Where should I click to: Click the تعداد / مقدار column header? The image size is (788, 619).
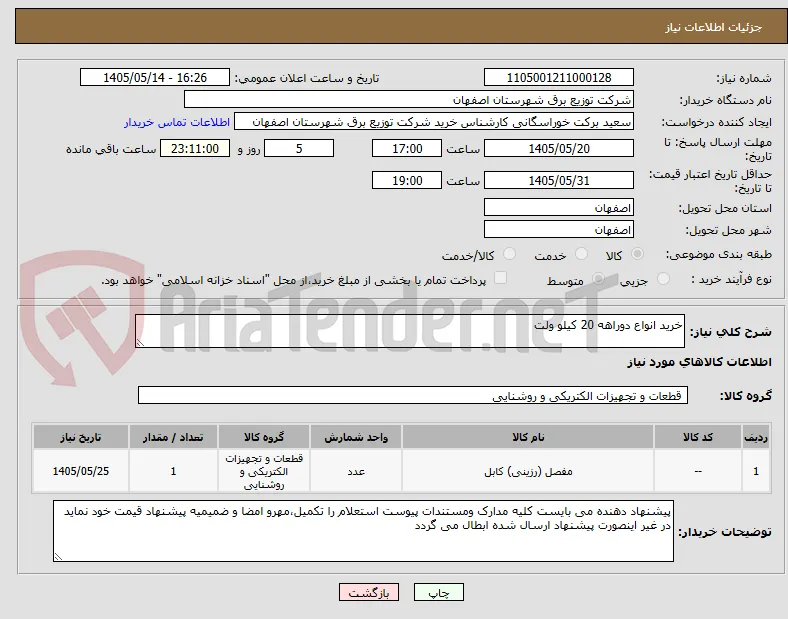coord(173,437)
